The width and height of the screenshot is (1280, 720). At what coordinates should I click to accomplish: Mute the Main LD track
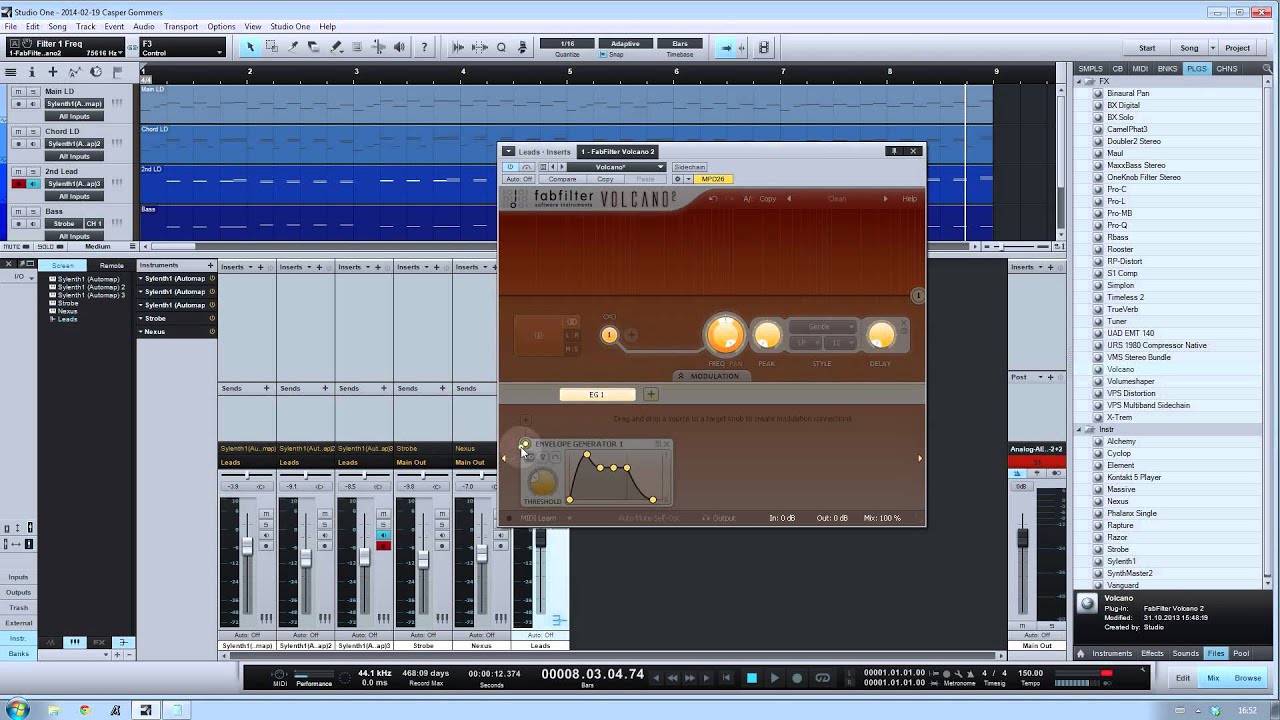point(18,91)
